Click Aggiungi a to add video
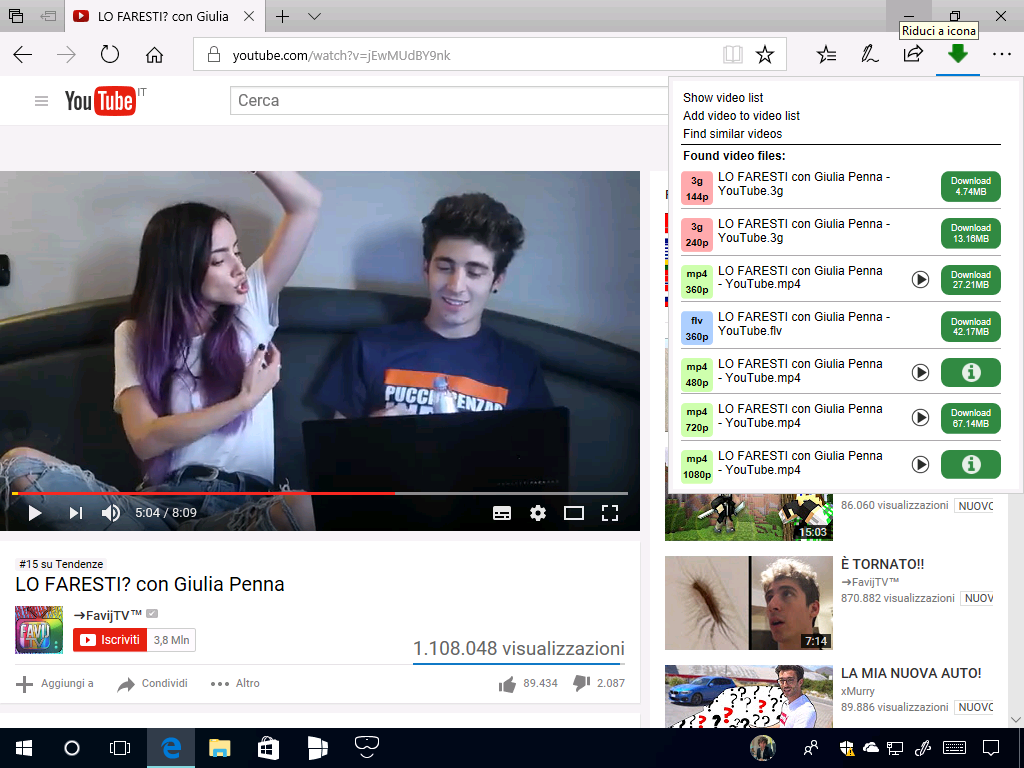 [x=55, y=684]
